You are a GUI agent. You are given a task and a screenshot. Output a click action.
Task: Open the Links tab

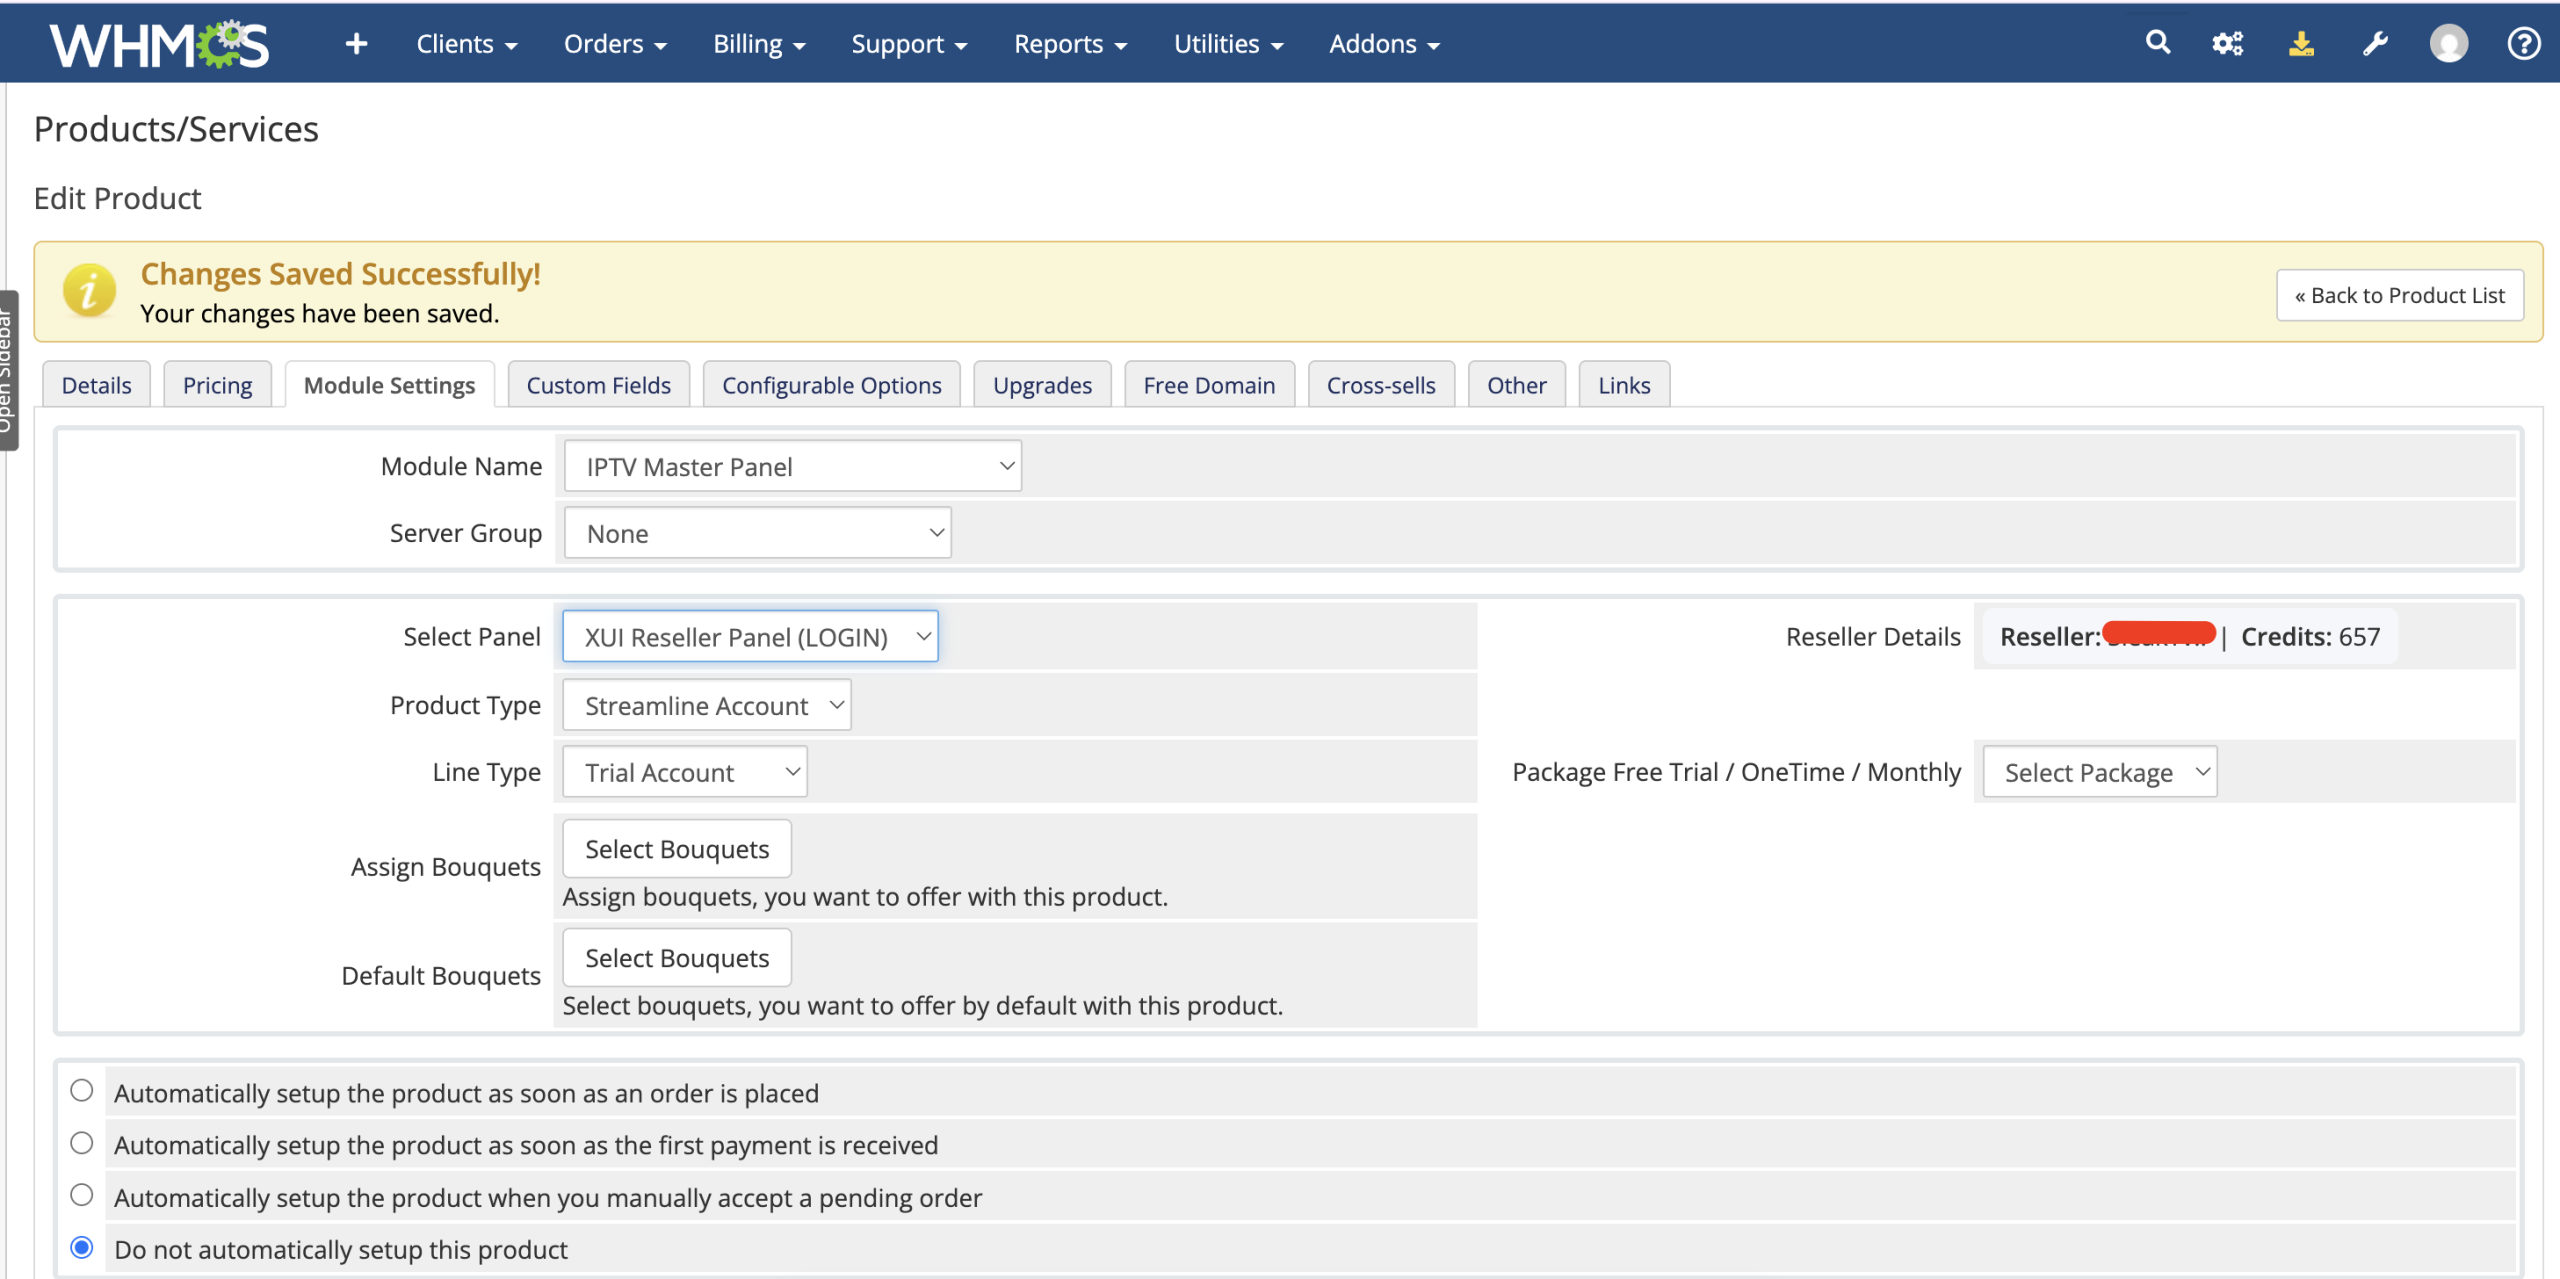click(x=1624, y=385)
